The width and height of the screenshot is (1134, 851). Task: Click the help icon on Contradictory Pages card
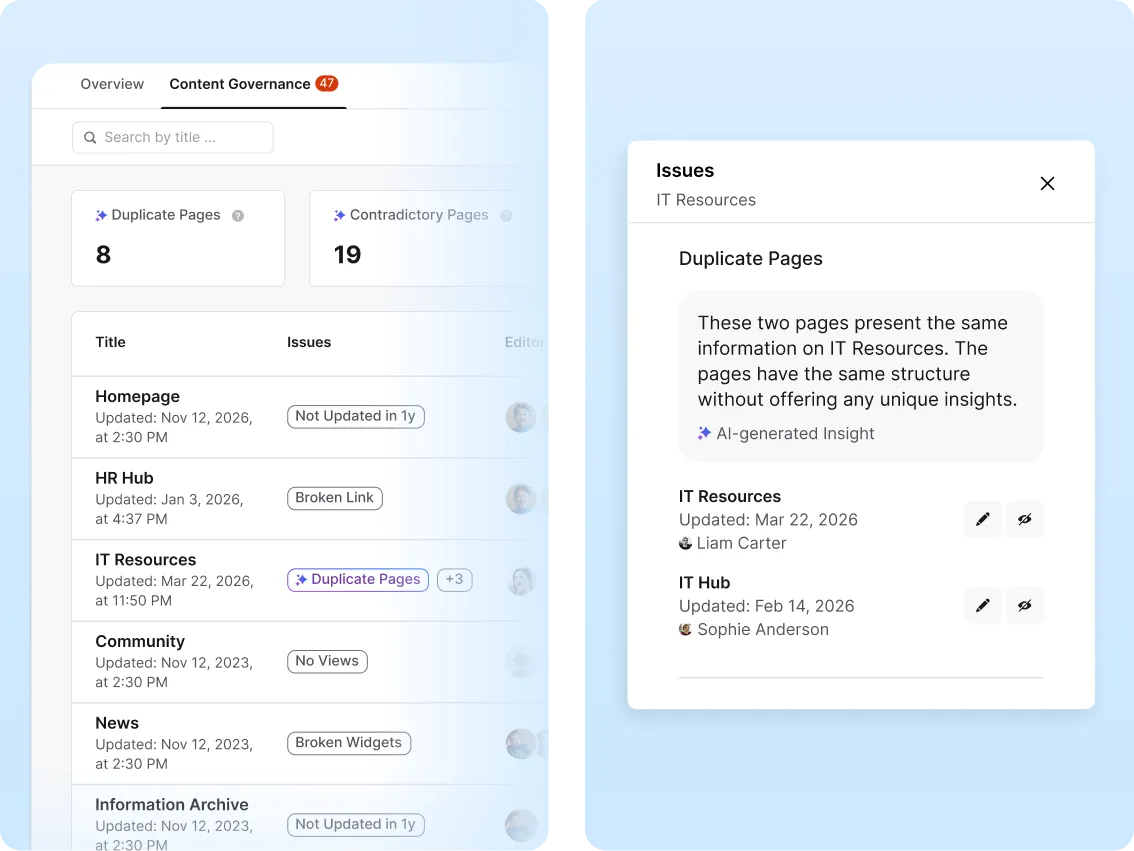(x=506, y=215)
